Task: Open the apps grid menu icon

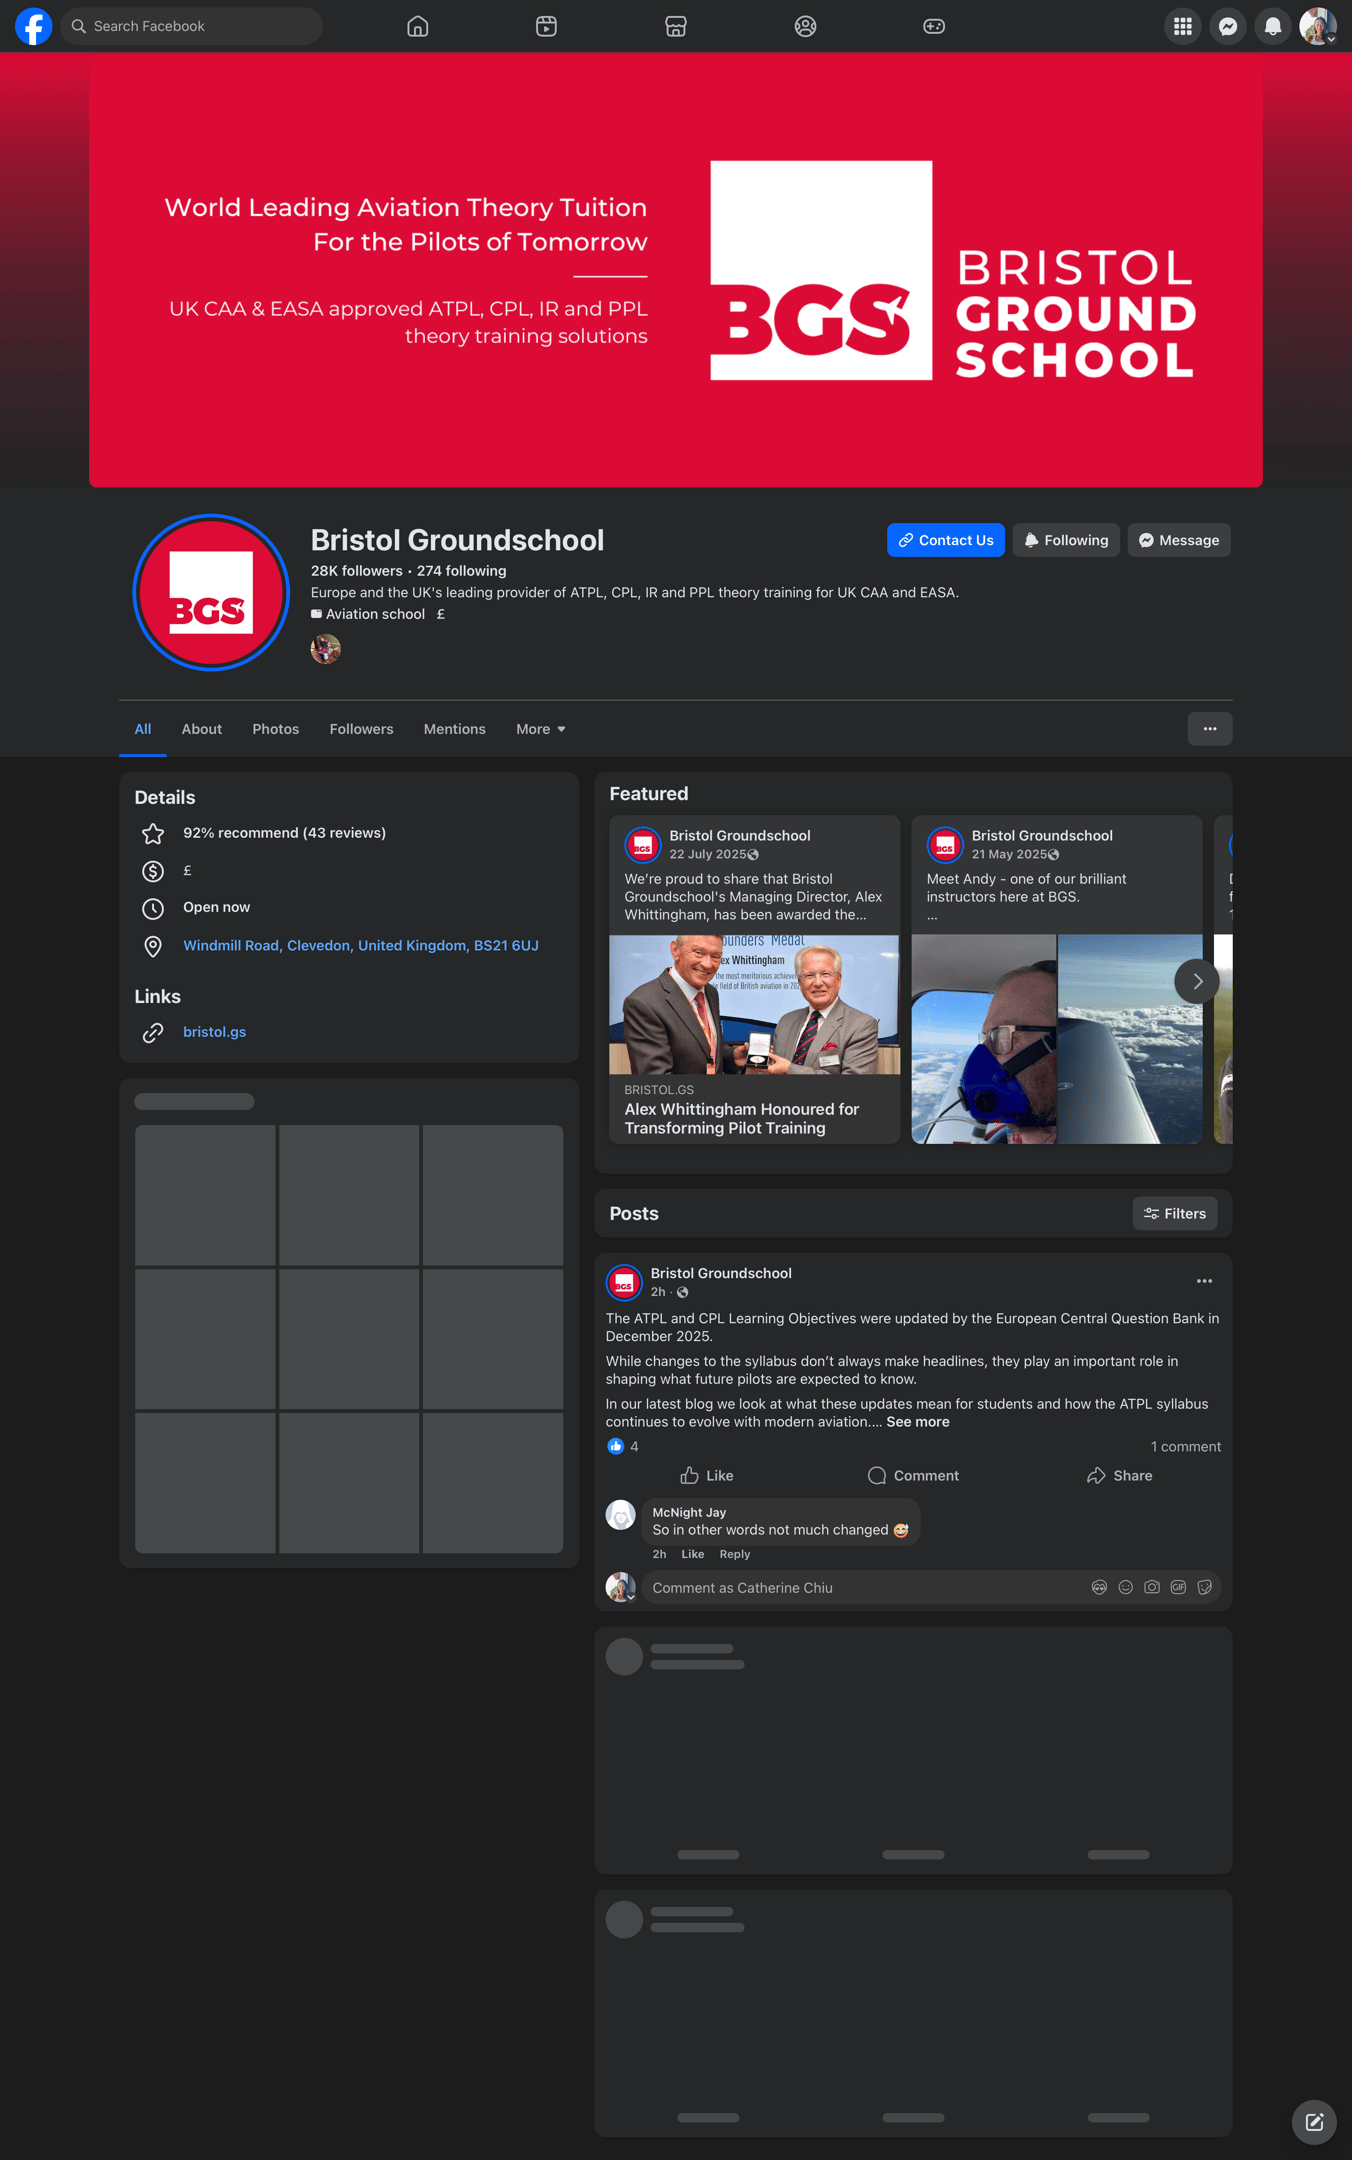Action: (x=1183, y=26)
